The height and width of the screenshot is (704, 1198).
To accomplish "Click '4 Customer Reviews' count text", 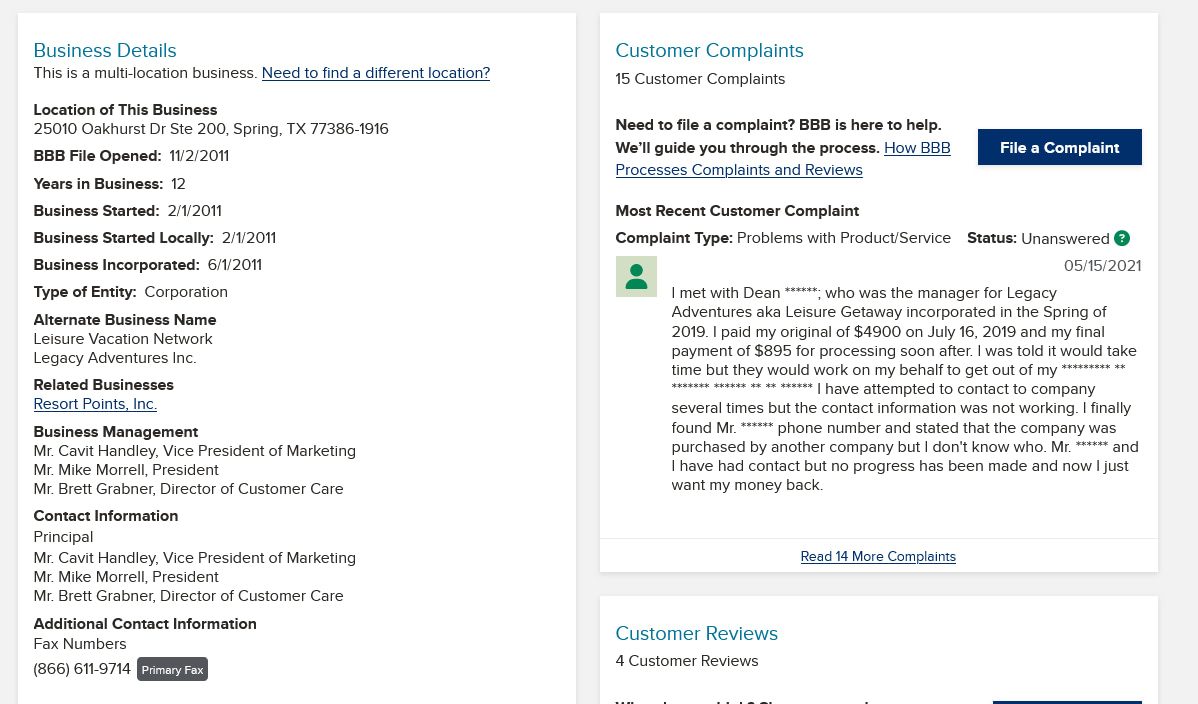I will tap(687, 660).
